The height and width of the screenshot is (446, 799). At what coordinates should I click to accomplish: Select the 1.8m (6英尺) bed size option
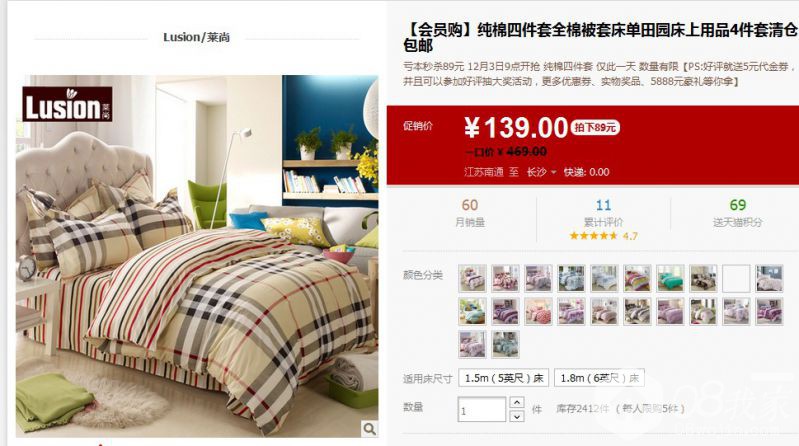(x=599, y=378)
